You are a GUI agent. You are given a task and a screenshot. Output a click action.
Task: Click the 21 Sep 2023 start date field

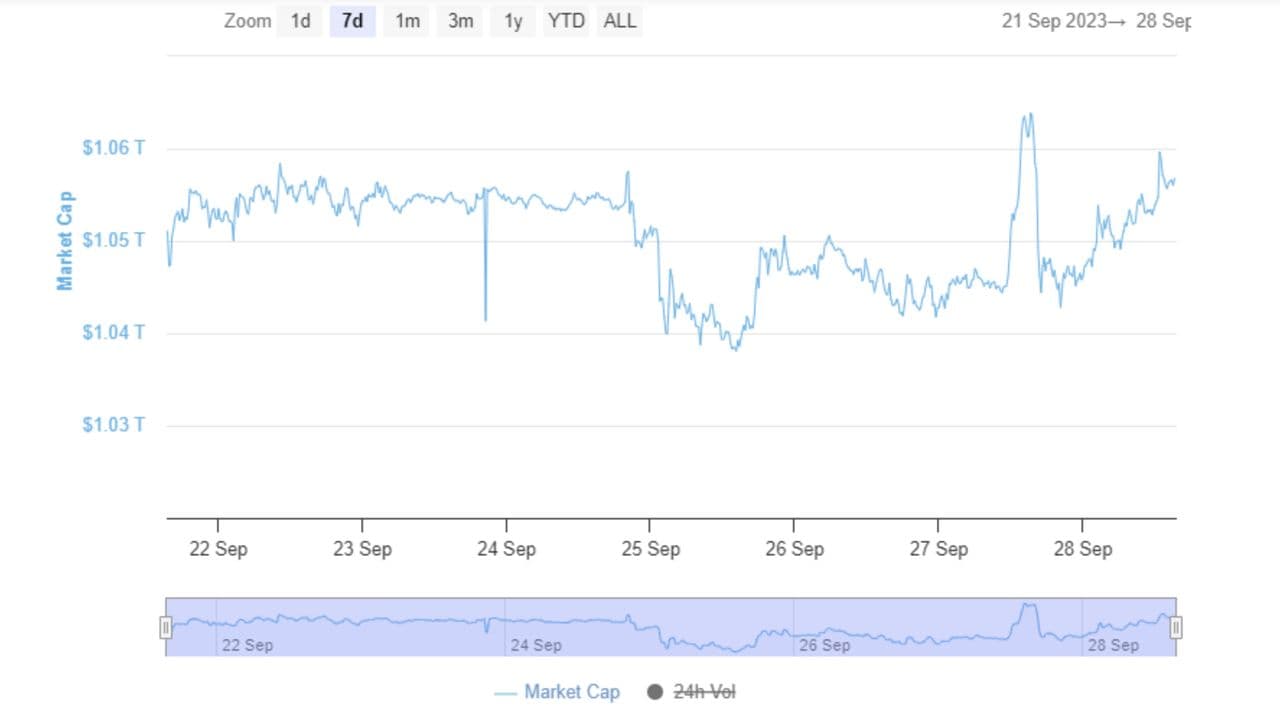pos(1054,21)
